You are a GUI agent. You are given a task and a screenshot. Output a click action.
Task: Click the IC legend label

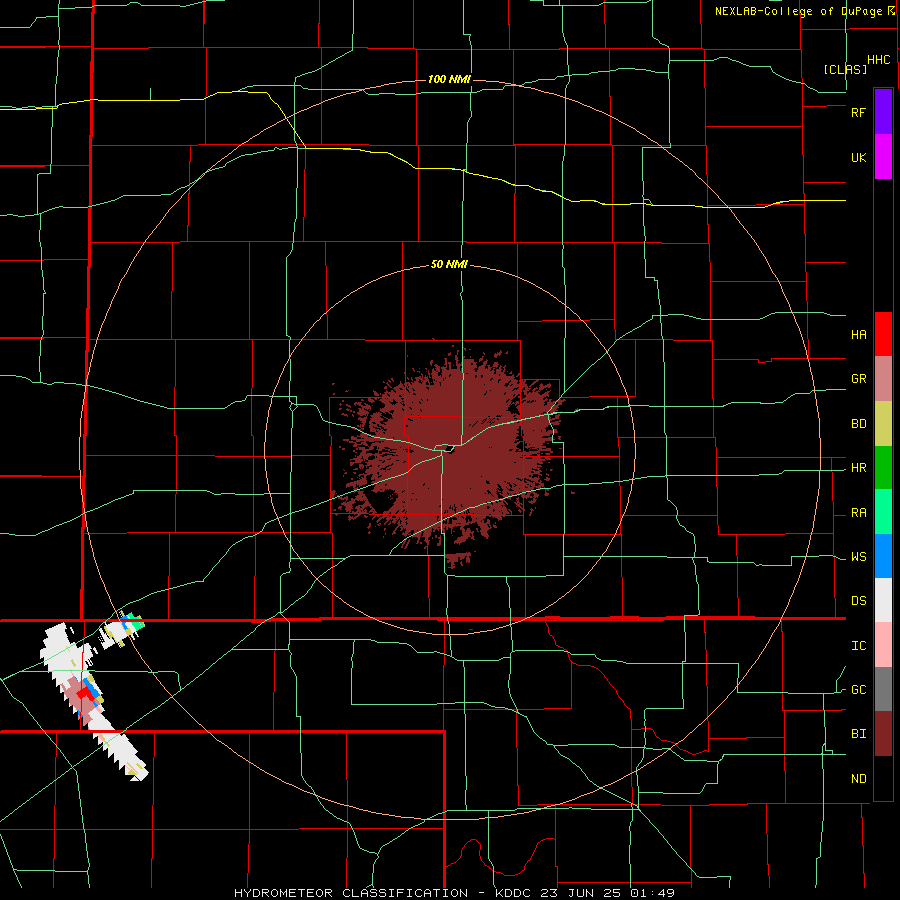point(859,646)
